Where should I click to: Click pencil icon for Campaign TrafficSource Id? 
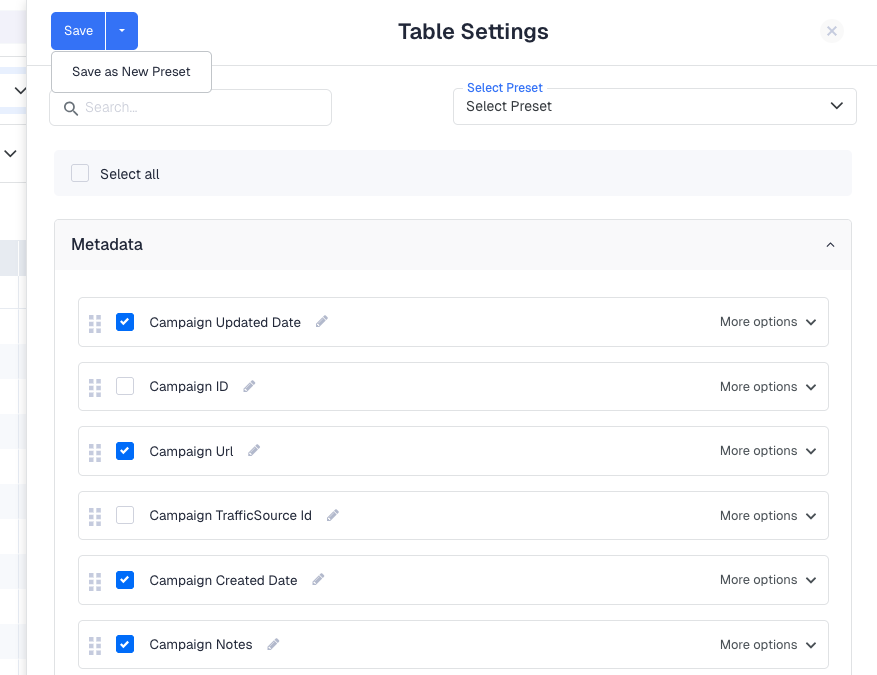(x=333, y=515)
